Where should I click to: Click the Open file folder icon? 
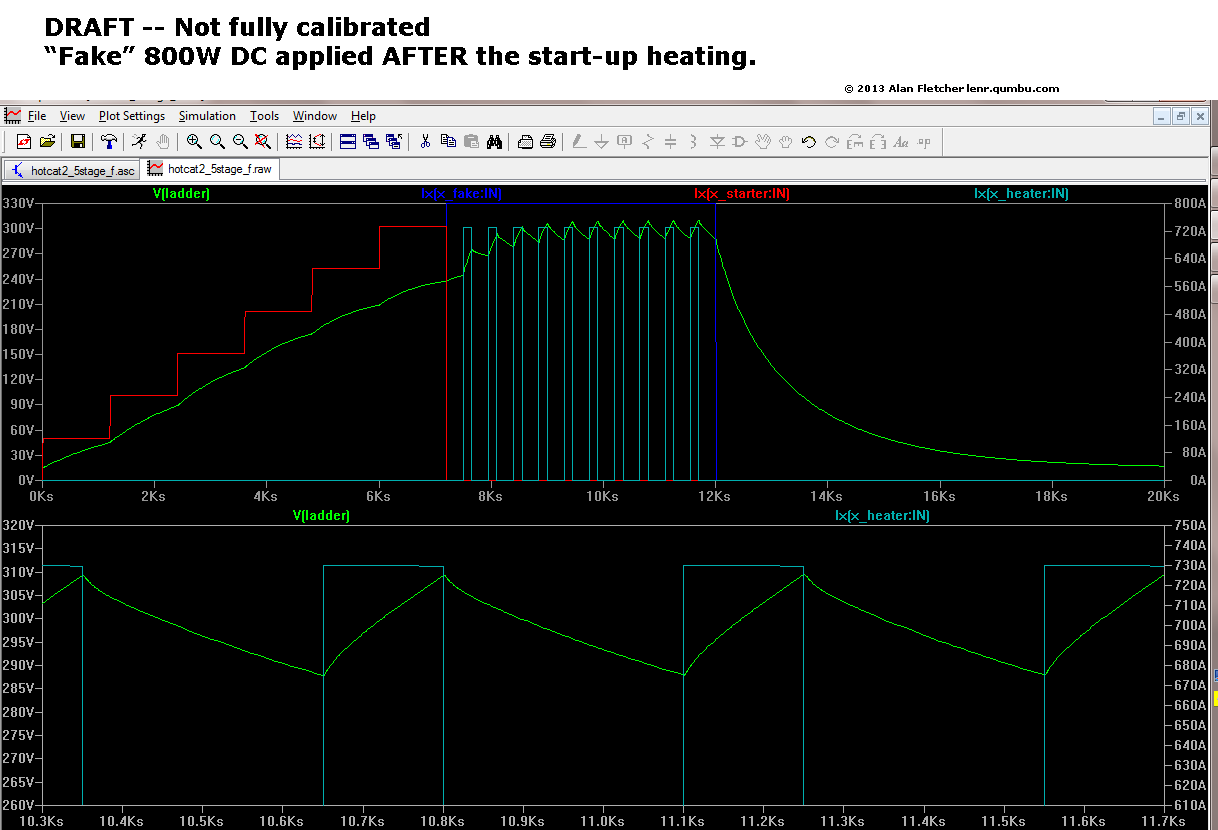pyautogui.click(x=47, y=142)
